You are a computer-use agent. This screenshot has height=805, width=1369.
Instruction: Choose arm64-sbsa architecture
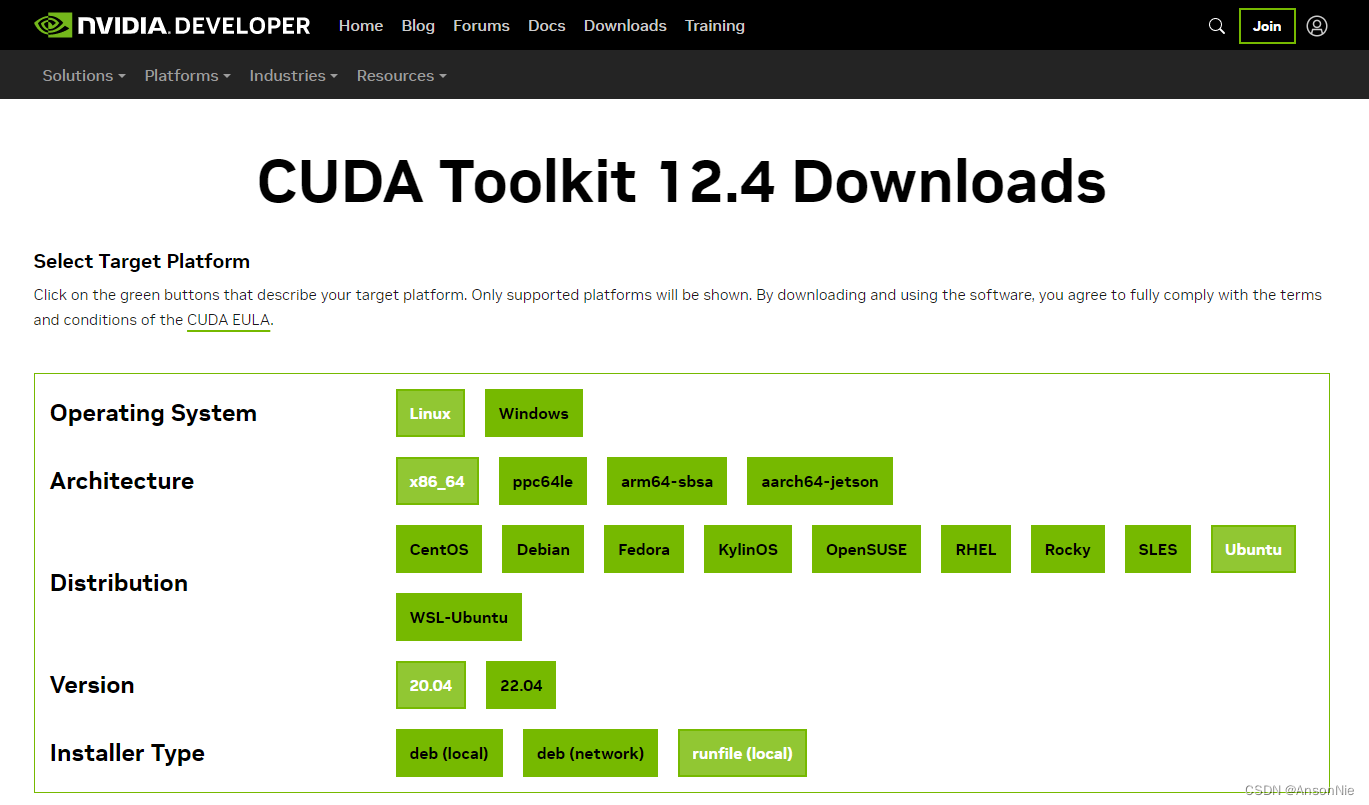click(667, 481)
